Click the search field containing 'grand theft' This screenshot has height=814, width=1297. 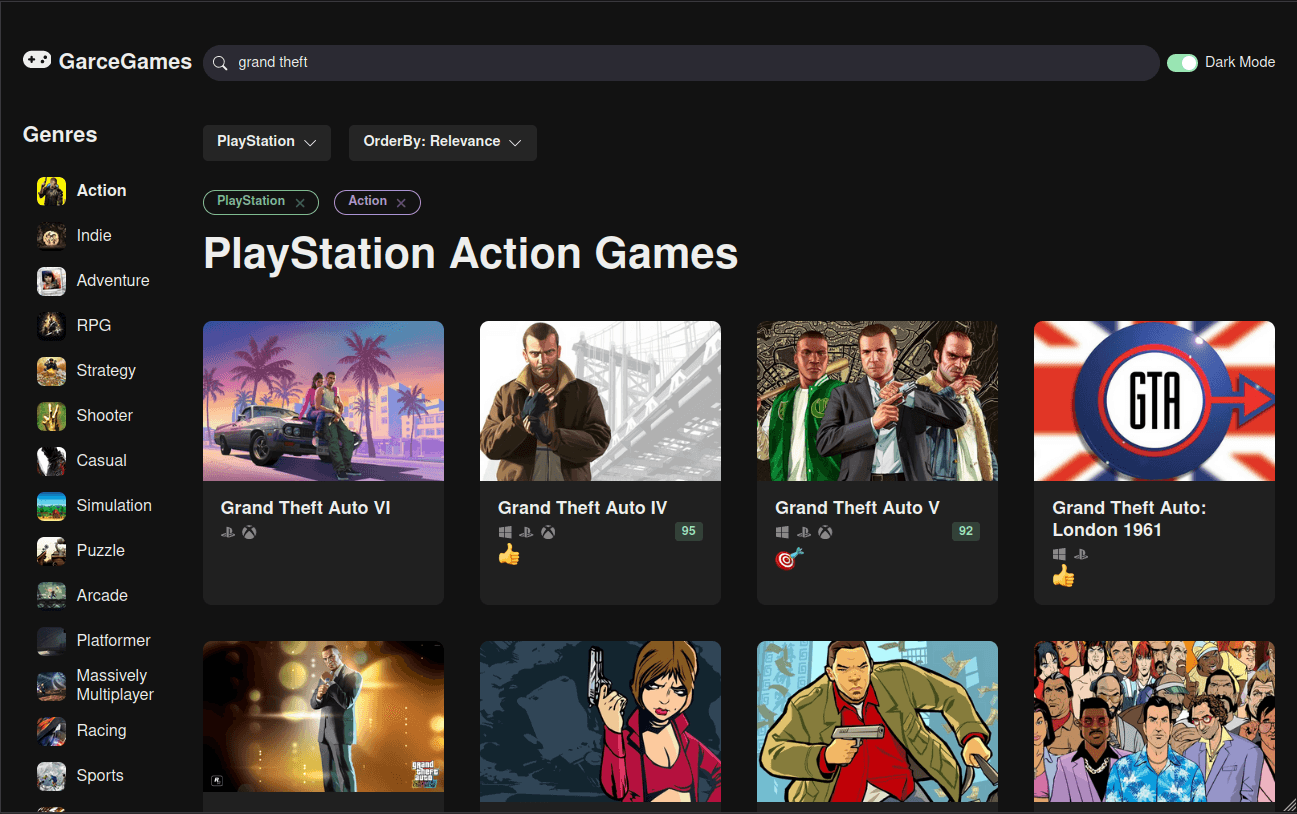[681, 63]
